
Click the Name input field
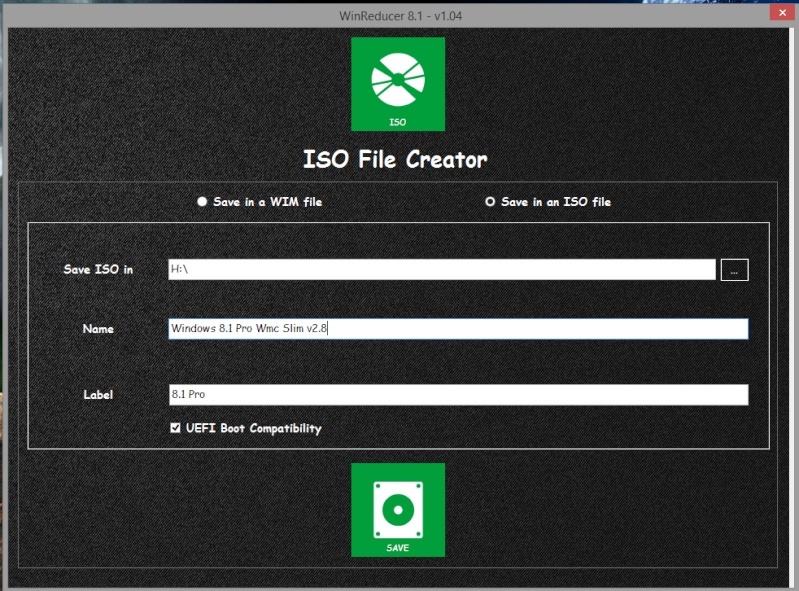(x=458, y=329)
